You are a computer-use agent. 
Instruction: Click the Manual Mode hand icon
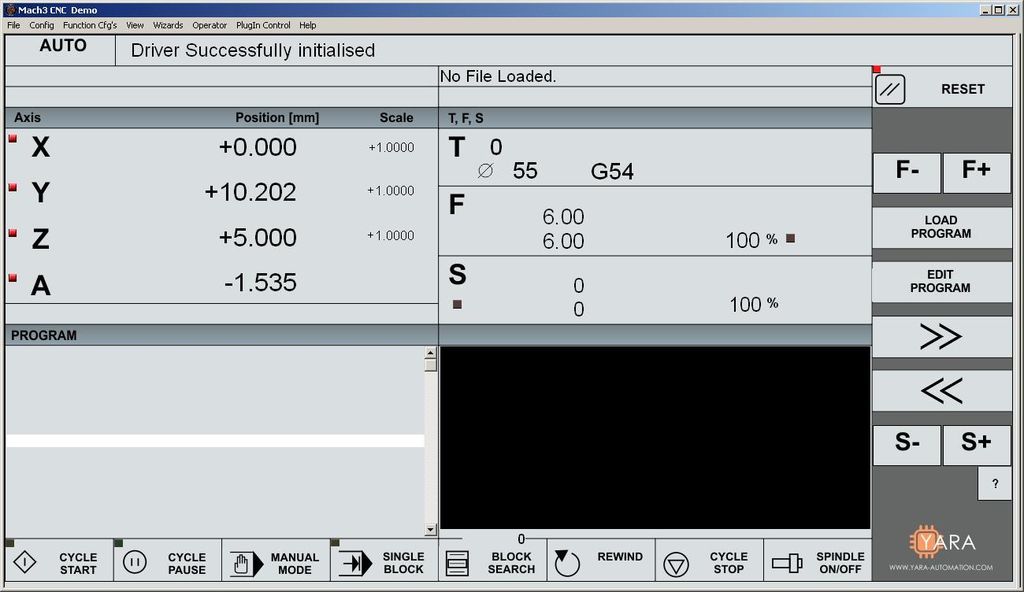(x=246, y=563)
